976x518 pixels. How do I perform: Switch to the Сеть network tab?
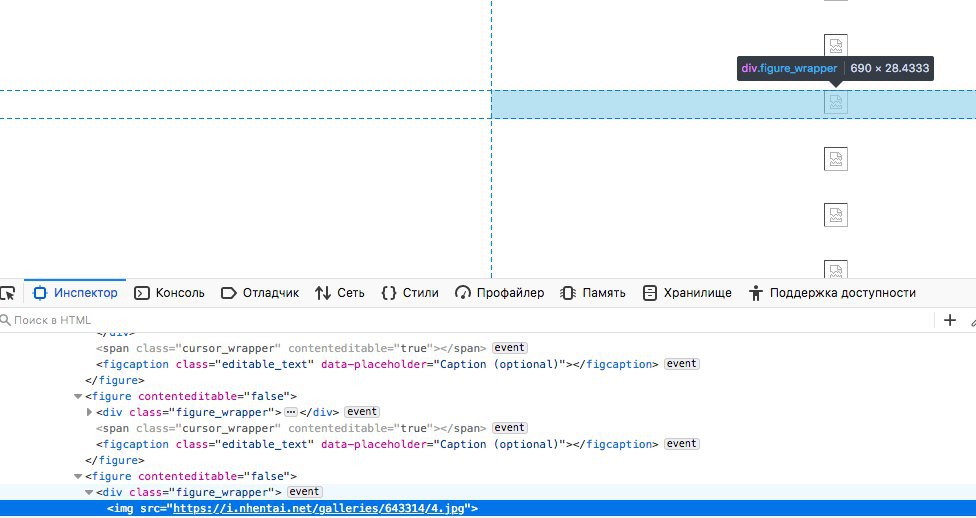point(340,293)
